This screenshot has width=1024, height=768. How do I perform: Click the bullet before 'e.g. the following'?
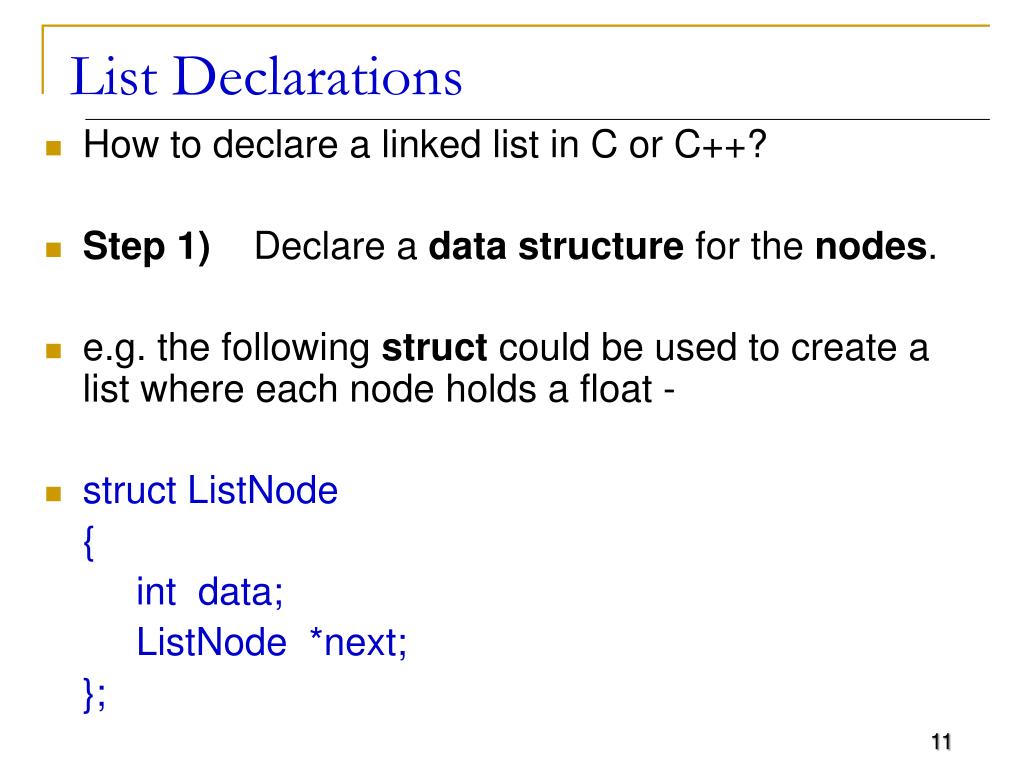point(54,351)
